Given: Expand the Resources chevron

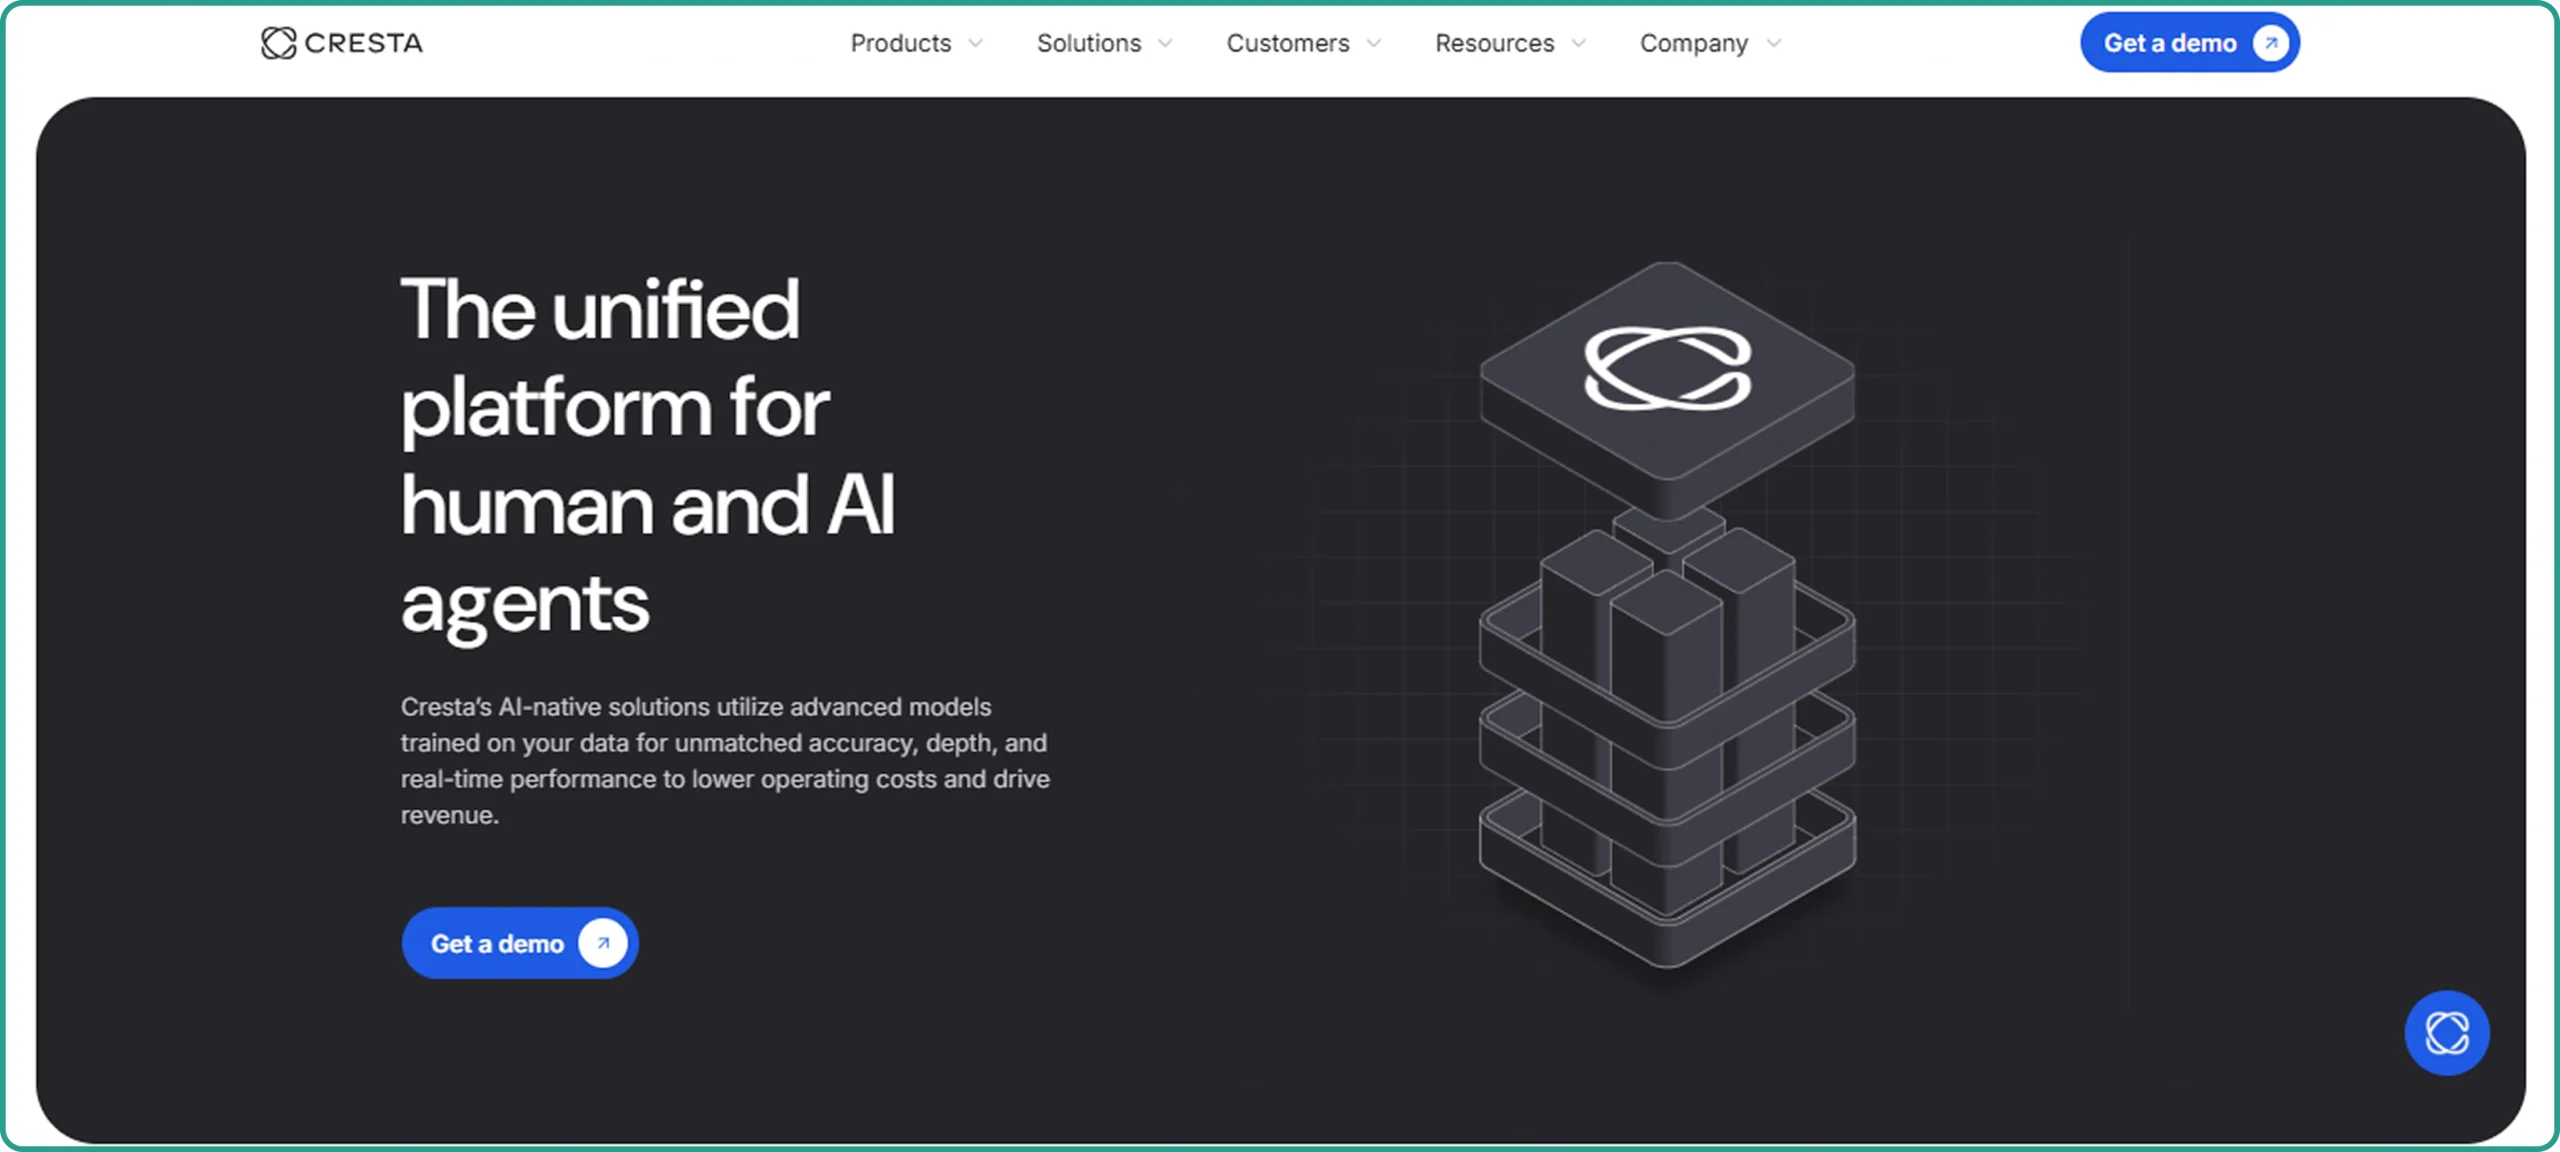Looking at the screenshot, I should tap(1579, 43).
